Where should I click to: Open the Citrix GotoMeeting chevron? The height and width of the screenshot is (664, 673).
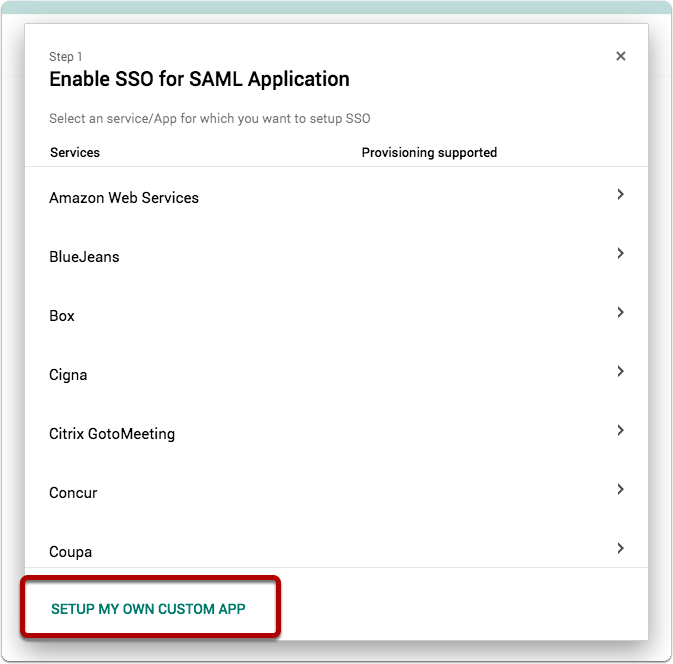(620, 430)
